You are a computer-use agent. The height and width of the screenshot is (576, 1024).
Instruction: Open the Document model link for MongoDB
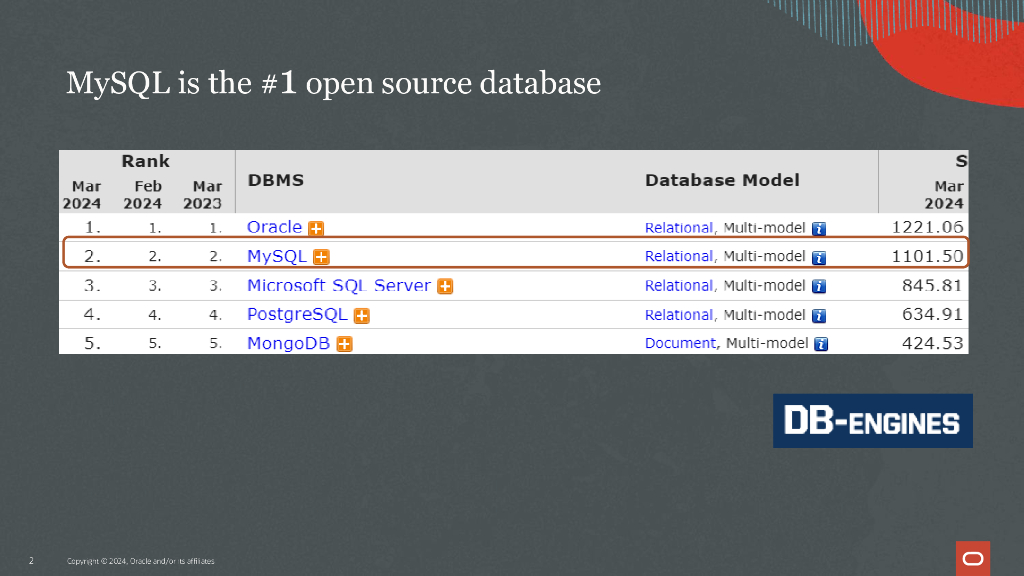(x=680, y=343)
